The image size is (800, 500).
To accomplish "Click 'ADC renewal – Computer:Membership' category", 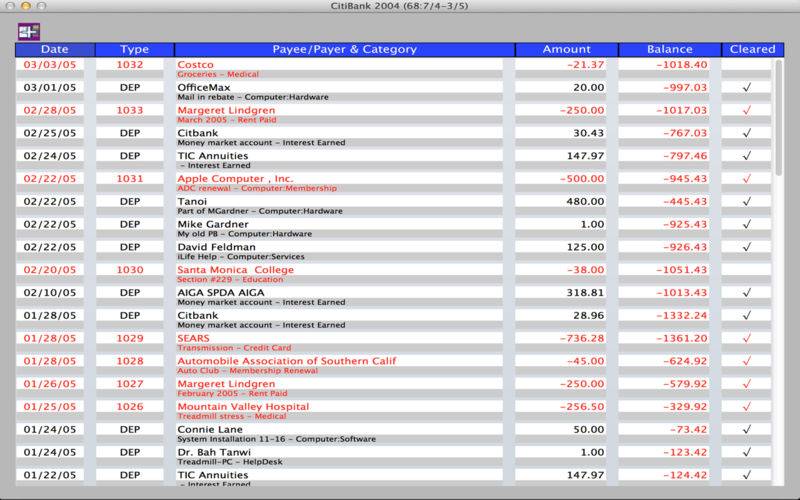I will point(257,188).
